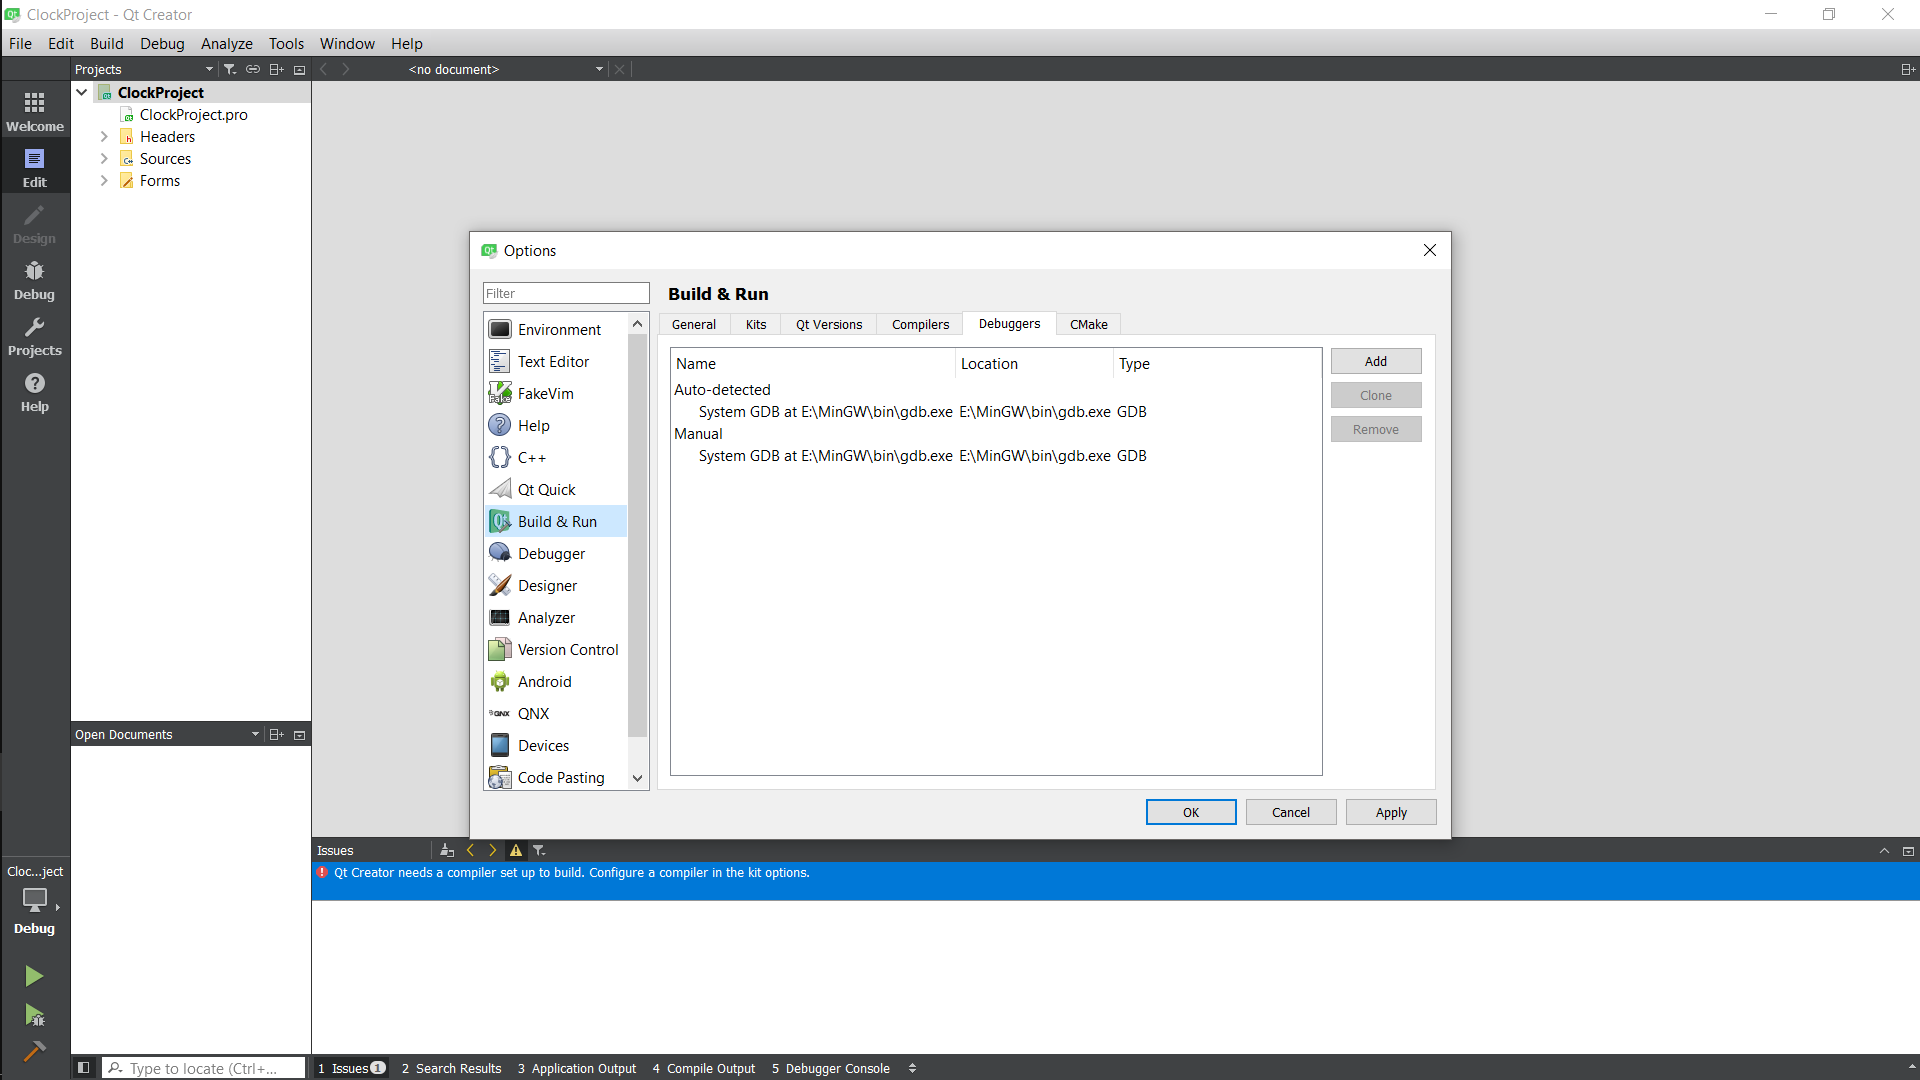Toggle warnings display in Issues pane

pos(516,850)
